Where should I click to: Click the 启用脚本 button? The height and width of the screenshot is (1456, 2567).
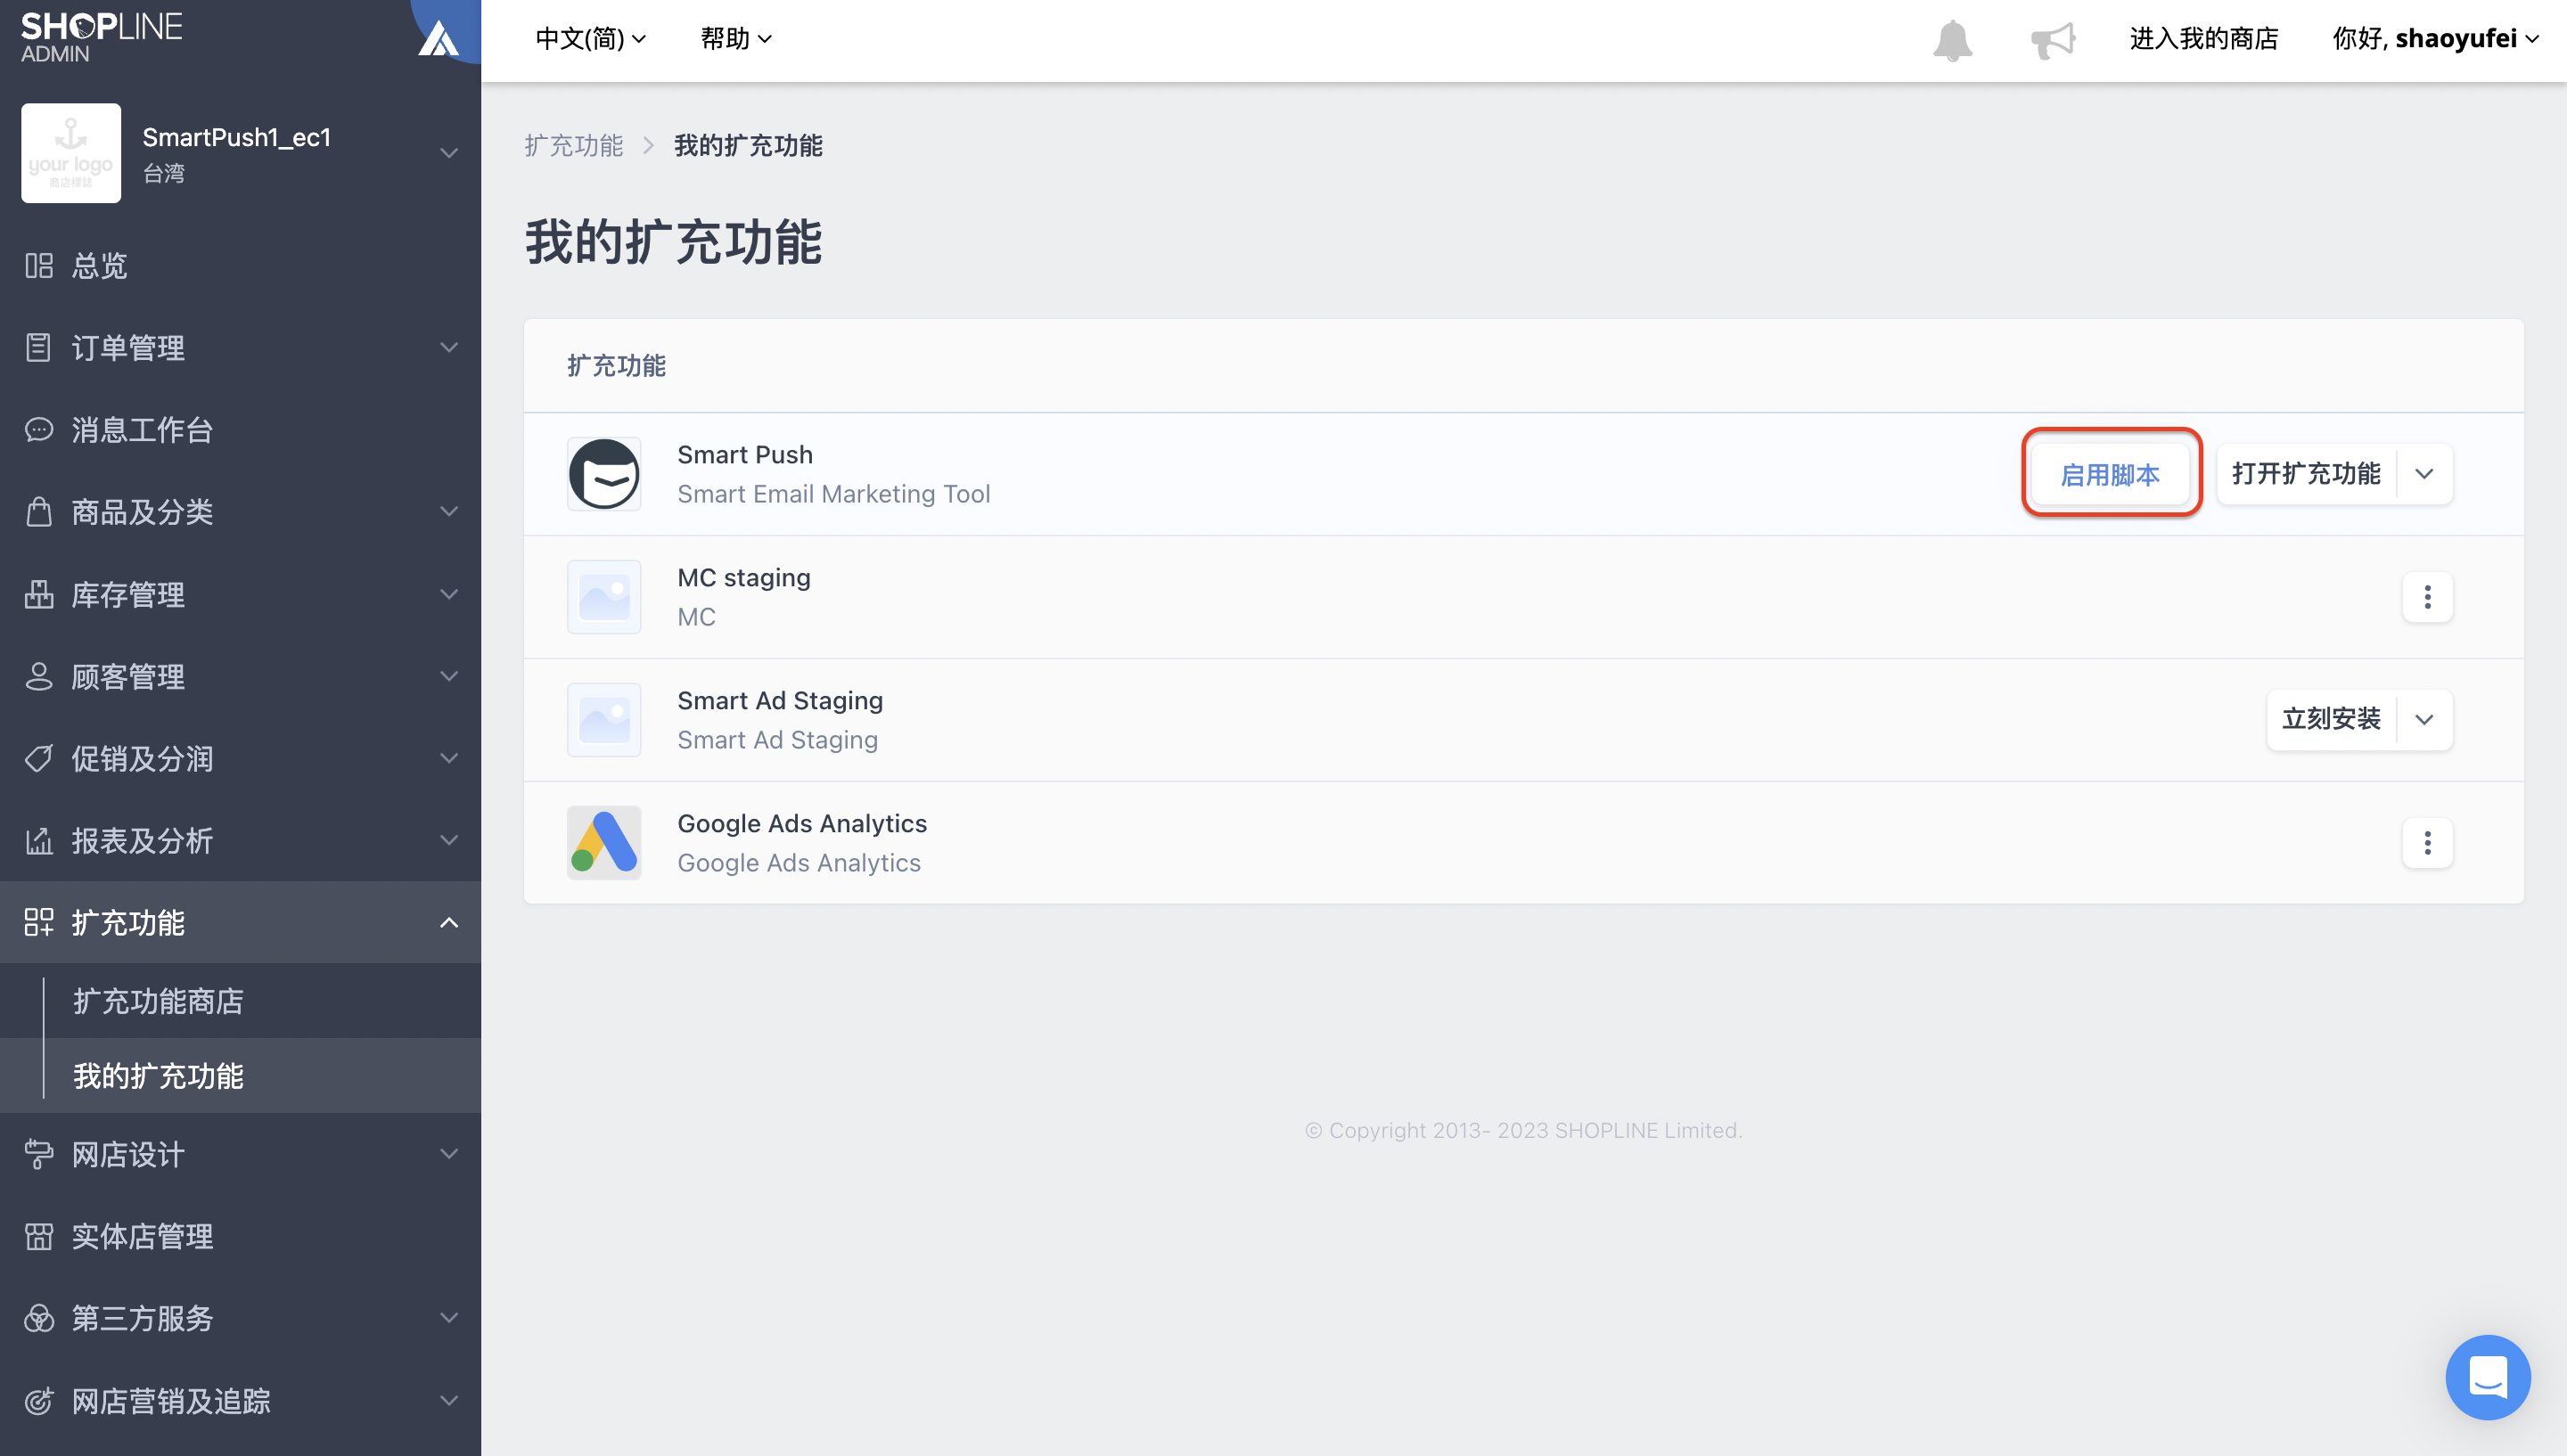tap(2110, 474)
